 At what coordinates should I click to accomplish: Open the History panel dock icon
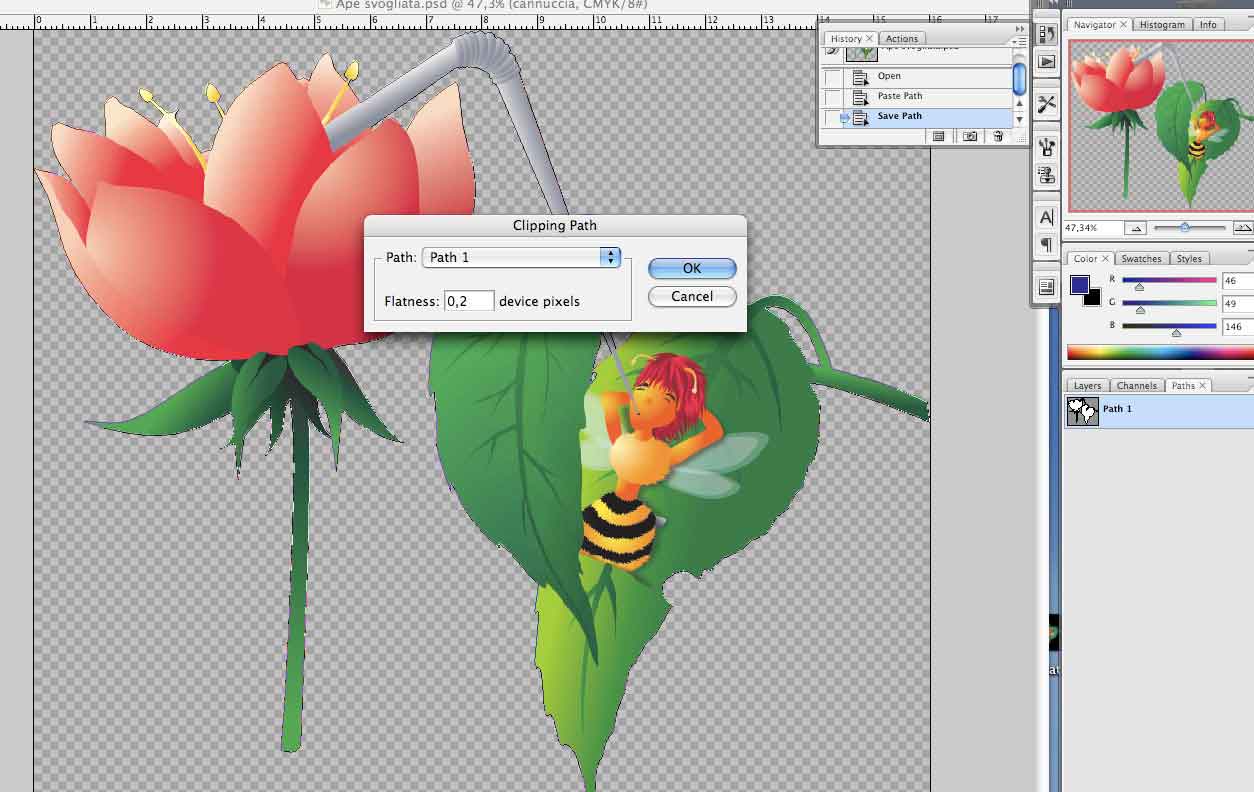(1046, 33)
